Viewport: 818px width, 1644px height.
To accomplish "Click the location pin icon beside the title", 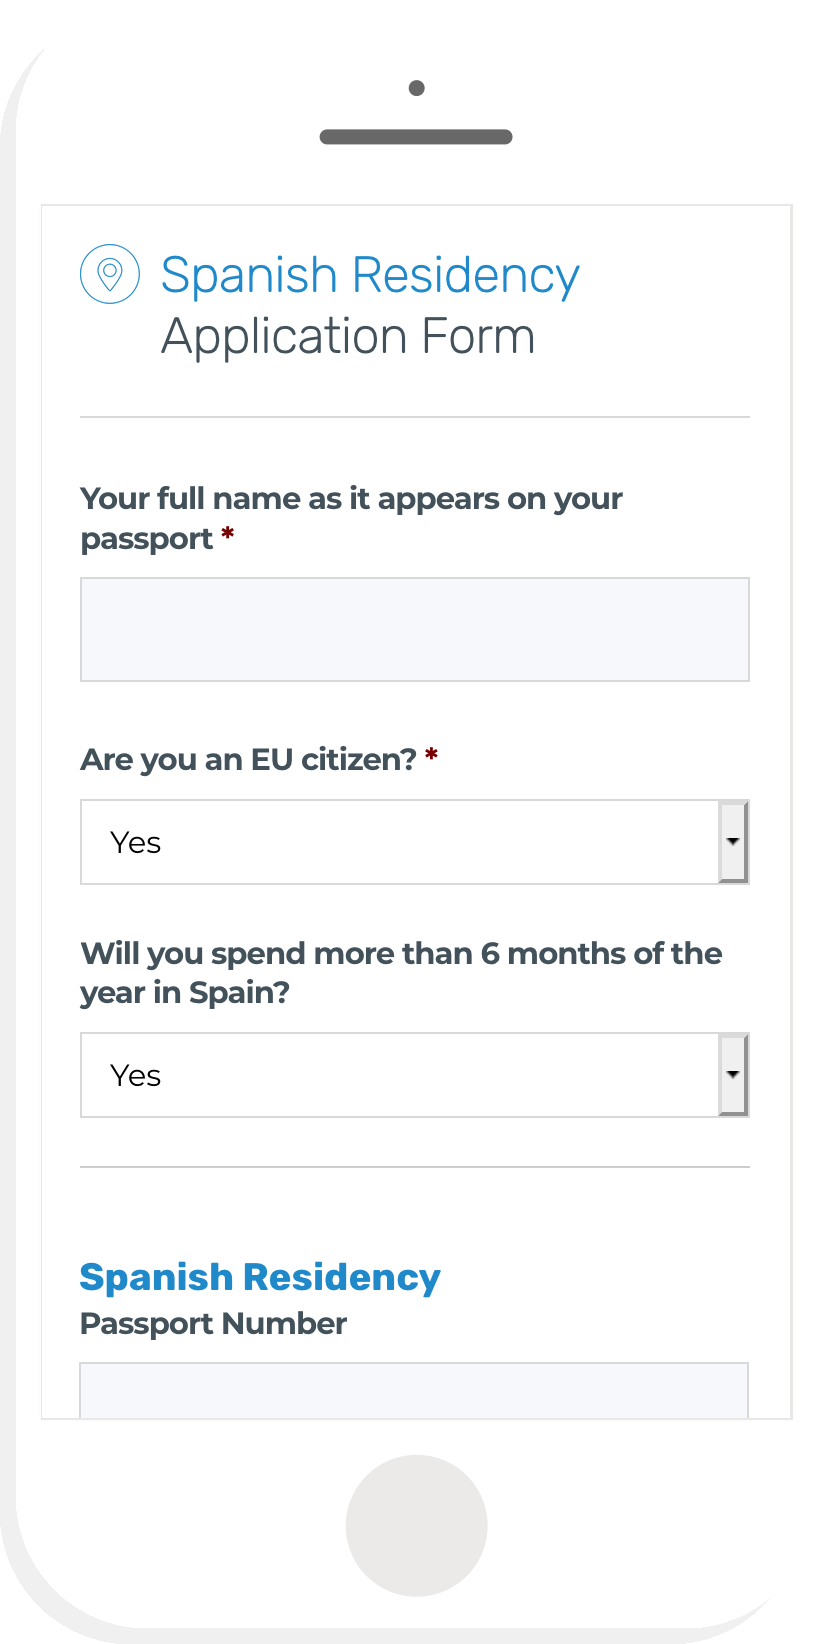I will (110, 274).
